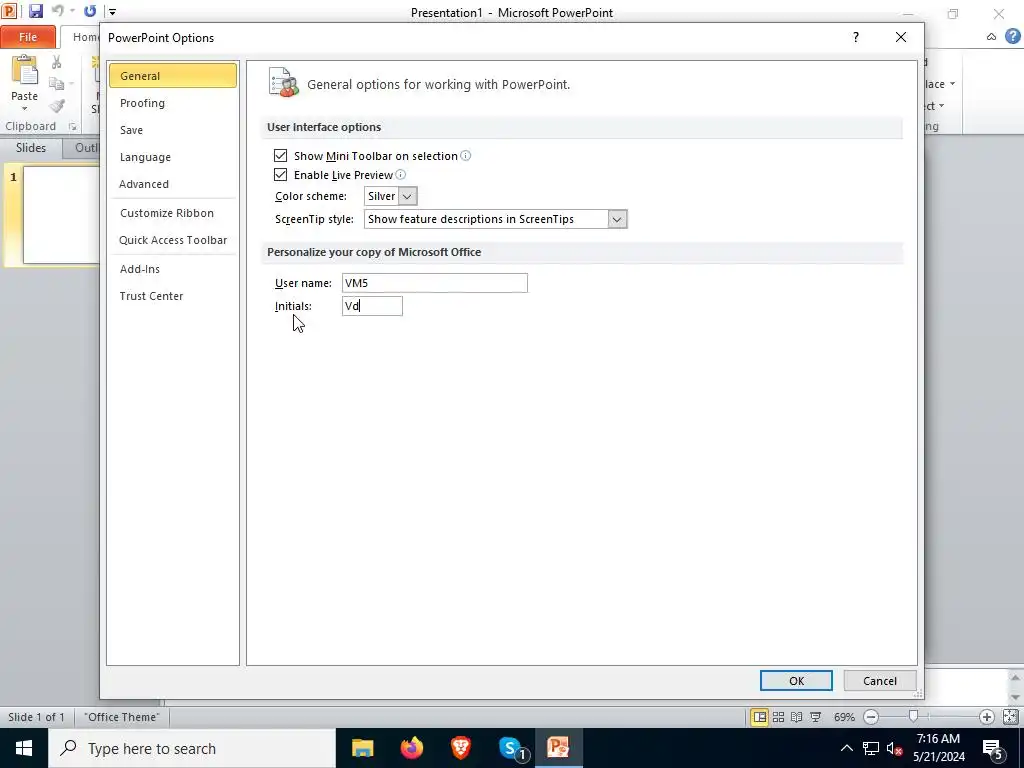Open the Save options category
The height and width of the screenshot is (768, 1024).
coord(172,130)
